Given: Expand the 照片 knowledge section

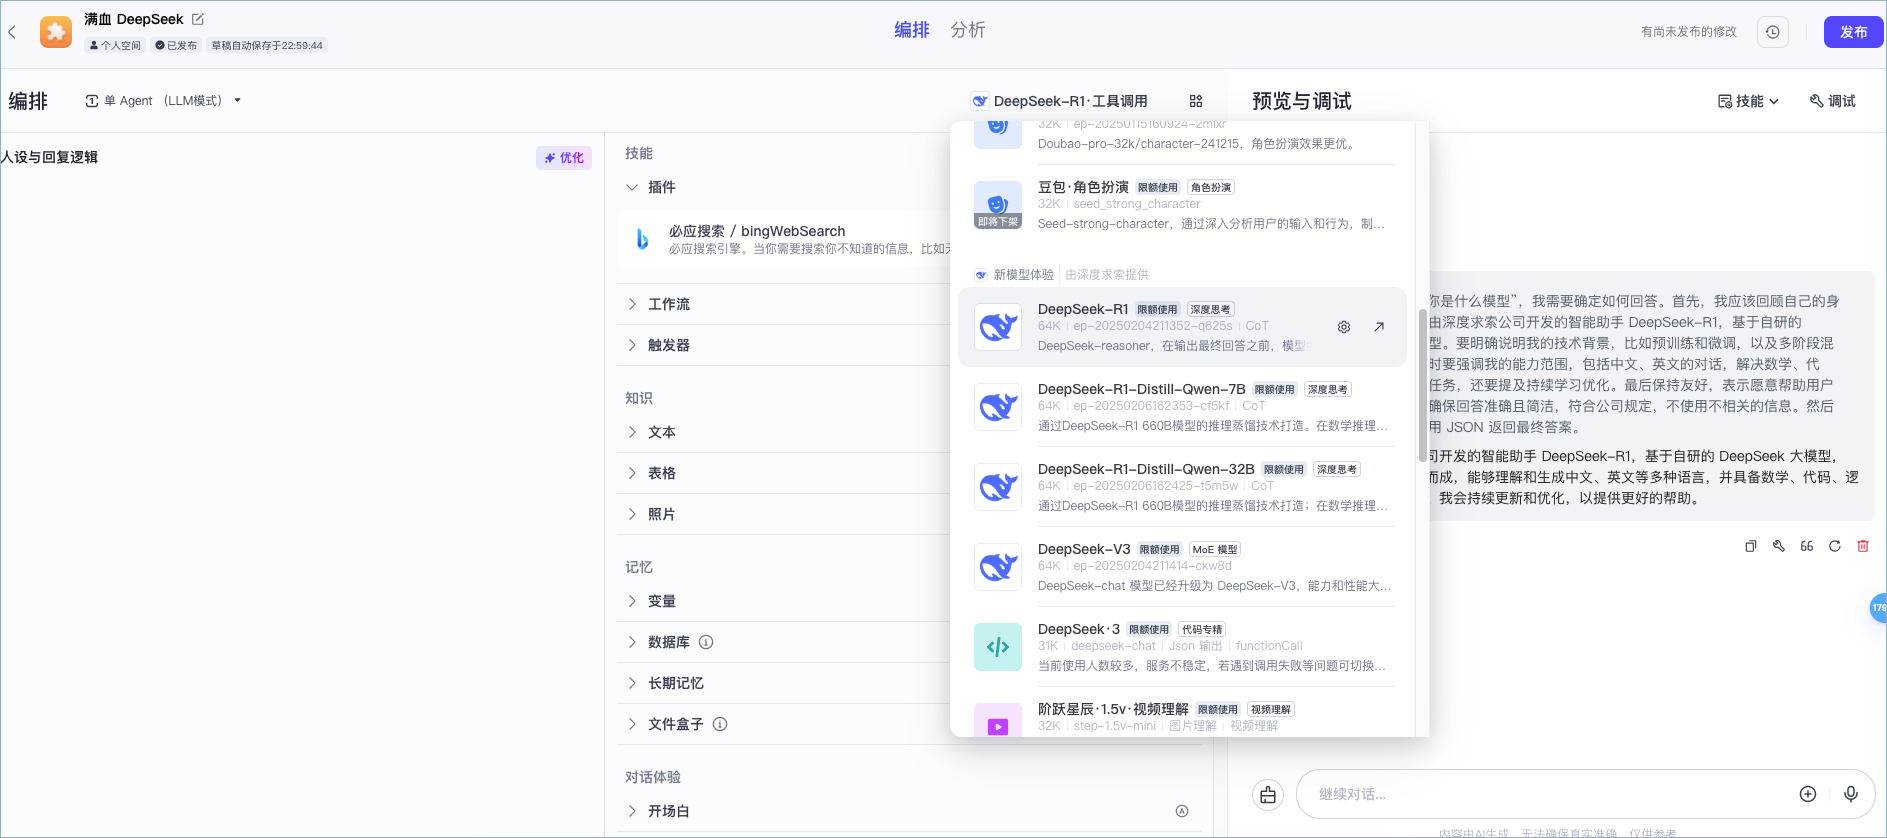Looking at the screenshot, I should point(631,514).
